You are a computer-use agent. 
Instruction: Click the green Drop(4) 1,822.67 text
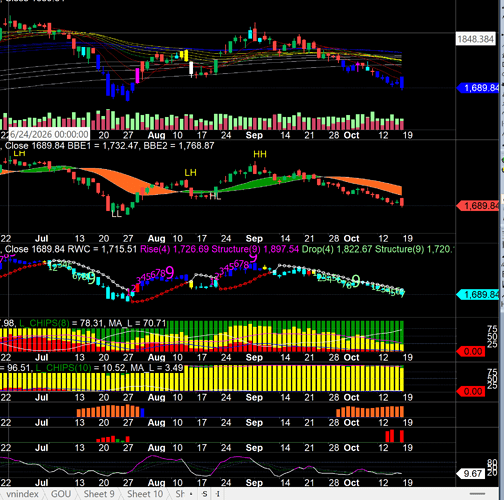[337, 249]
